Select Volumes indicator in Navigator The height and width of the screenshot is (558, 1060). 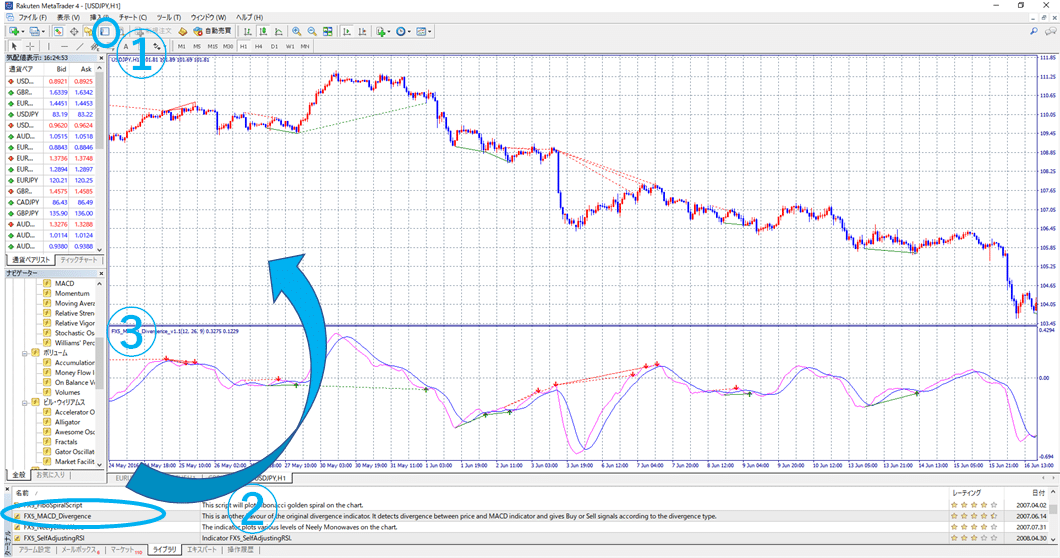coord(68,392)
